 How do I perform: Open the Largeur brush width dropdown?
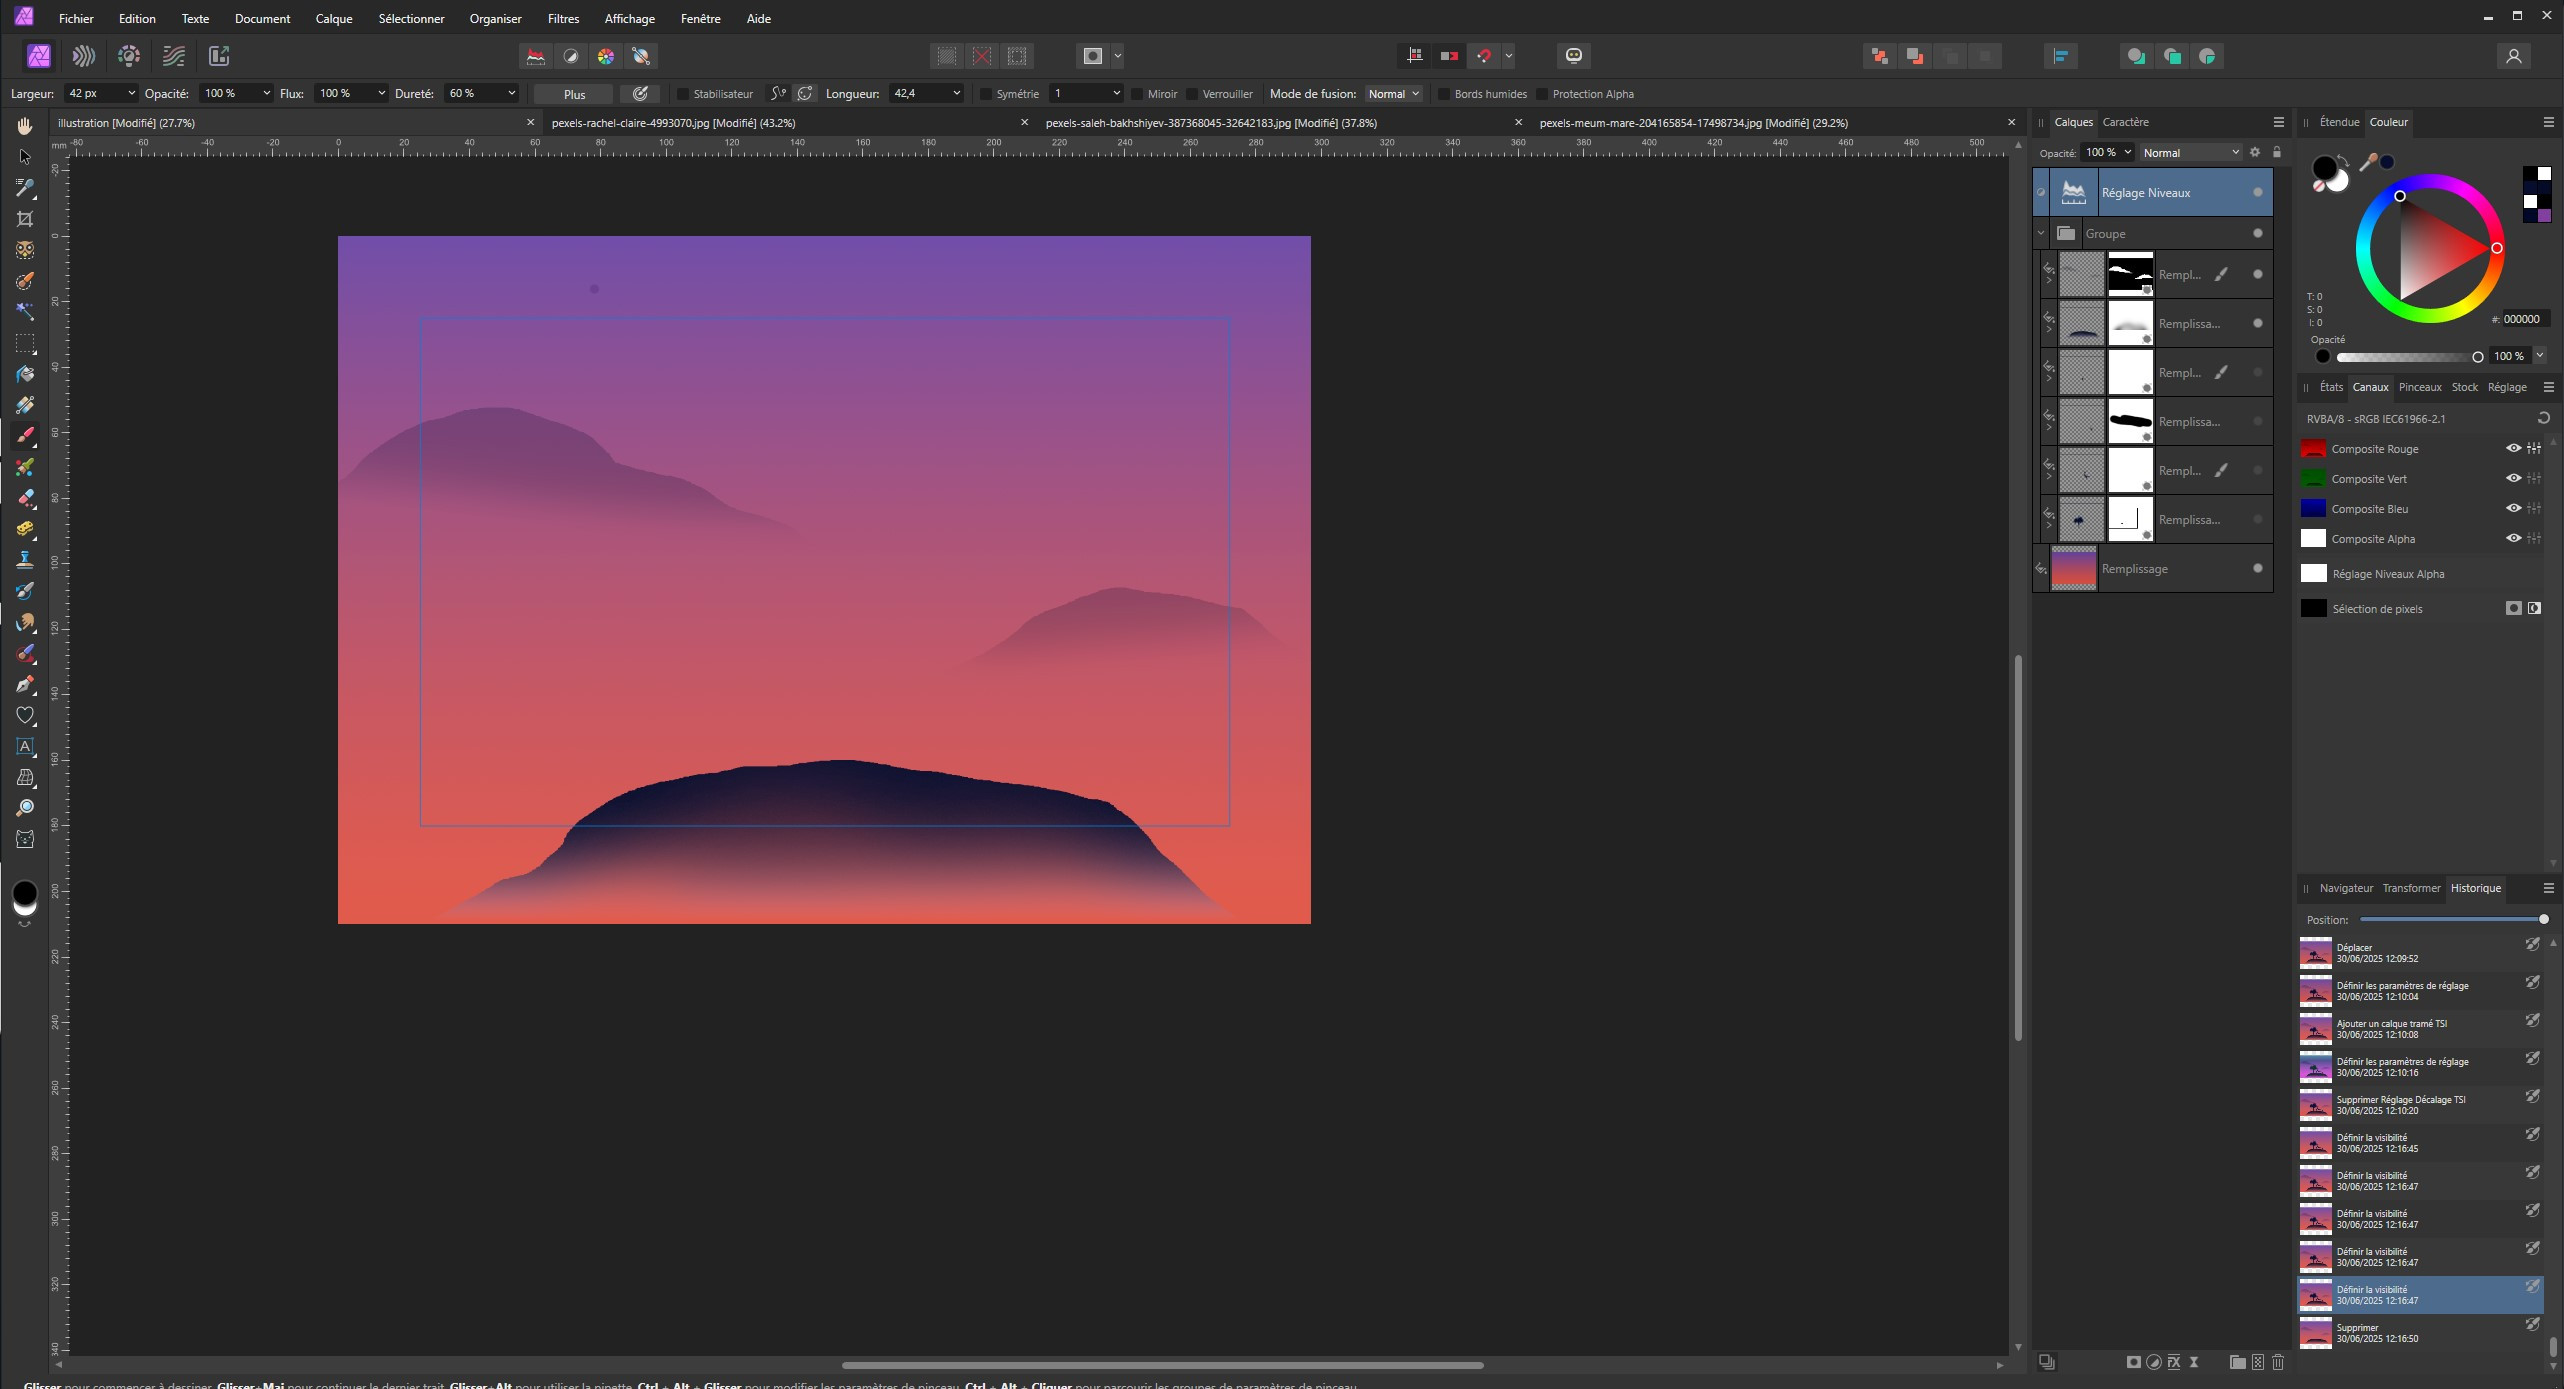131,93
